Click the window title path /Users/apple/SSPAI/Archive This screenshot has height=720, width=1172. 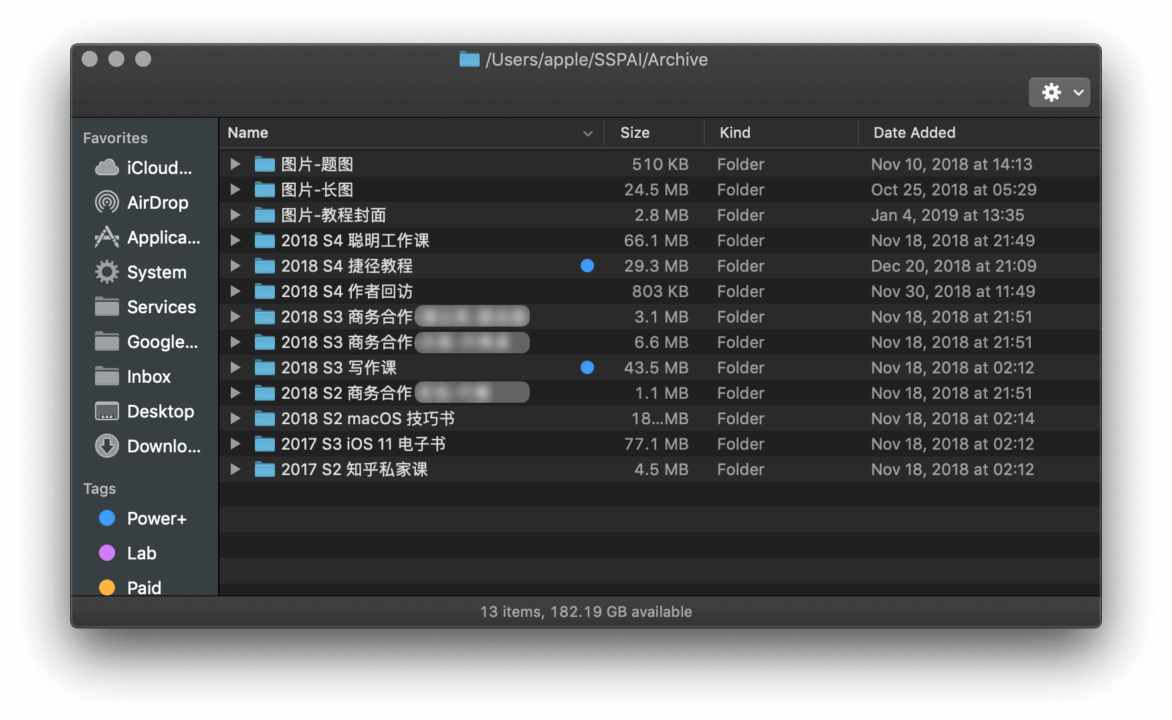point(596,59)
